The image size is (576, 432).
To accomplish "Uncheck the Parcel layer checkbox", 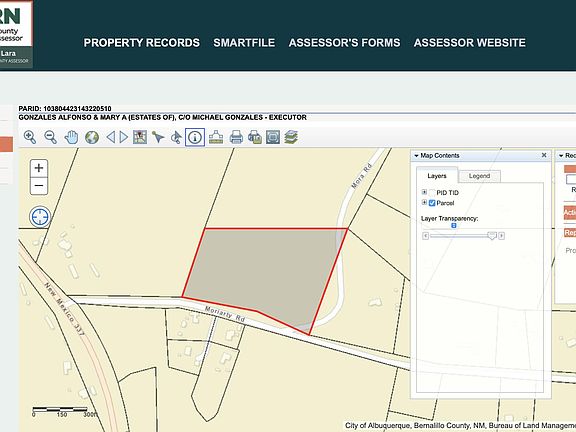I will coord(432,203).
